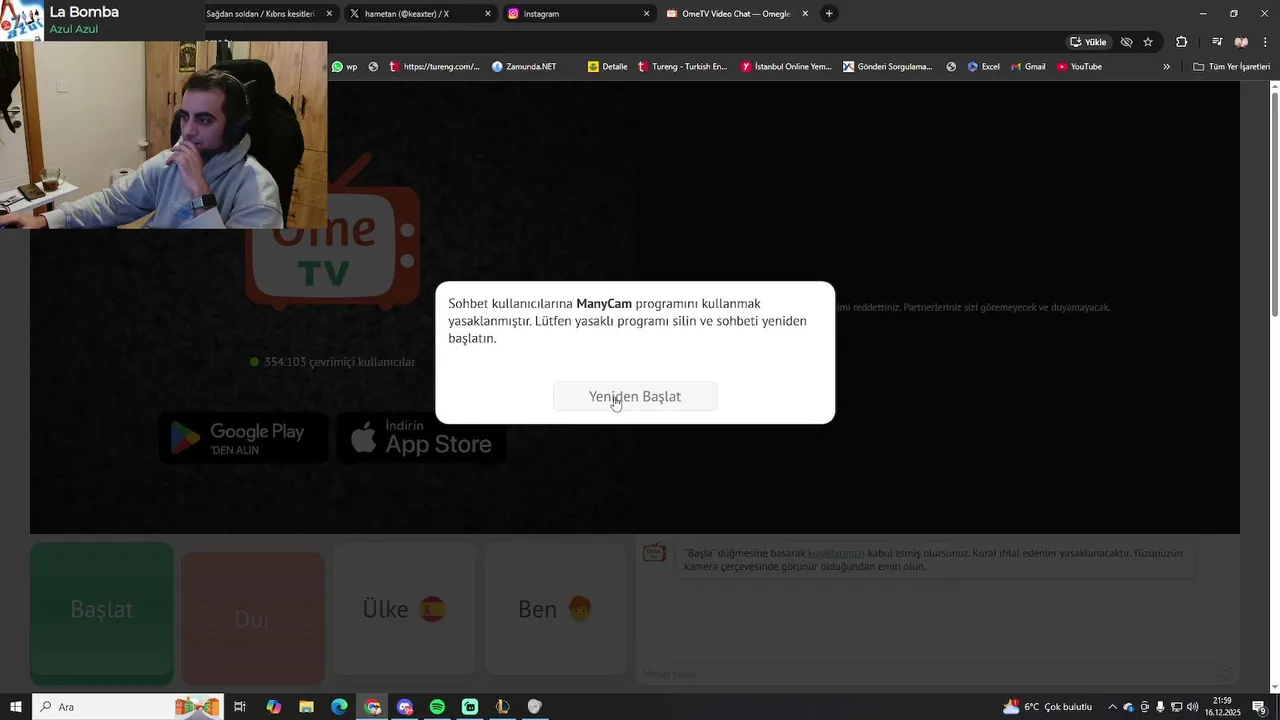Close the OmeTV Video Chat tab
Image resolution: width=1280 pixels, height=720 pixels.
[x=805, y=14]
